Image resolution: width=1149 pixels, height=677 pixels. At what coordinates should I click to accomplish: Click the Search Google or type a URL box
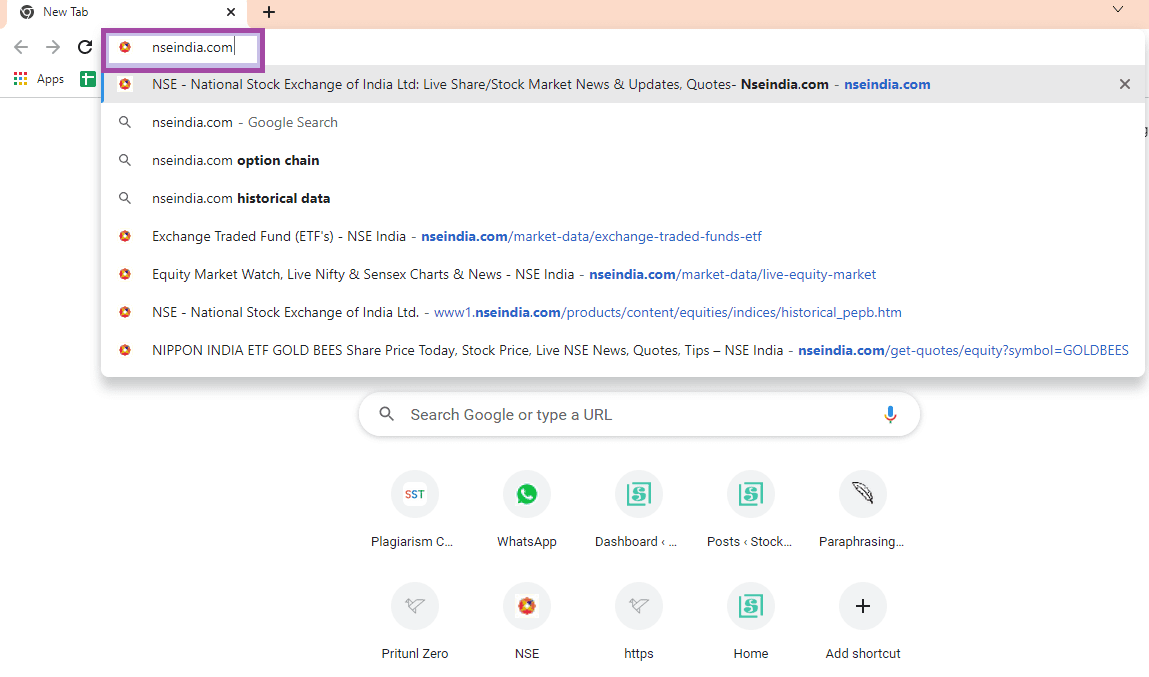639,415
